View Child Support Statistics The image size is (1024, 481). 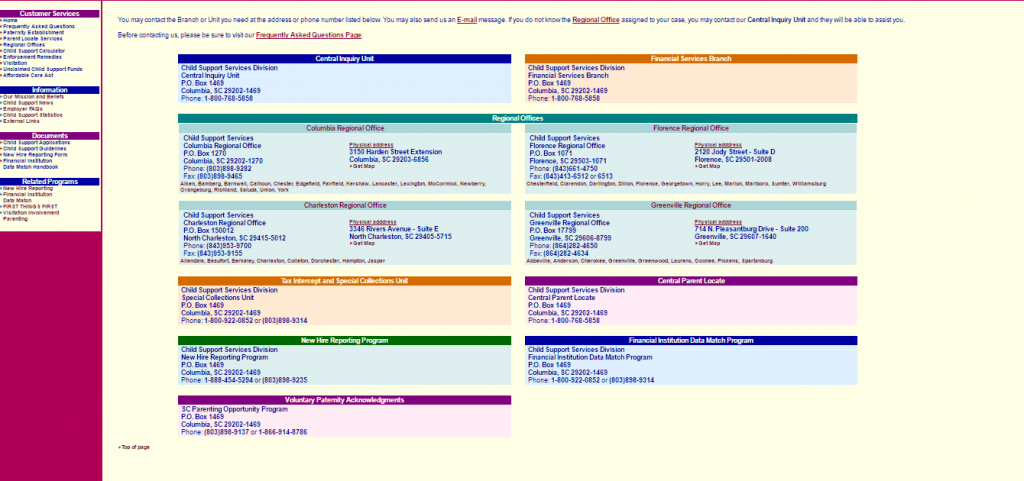[x=33, y=115]
